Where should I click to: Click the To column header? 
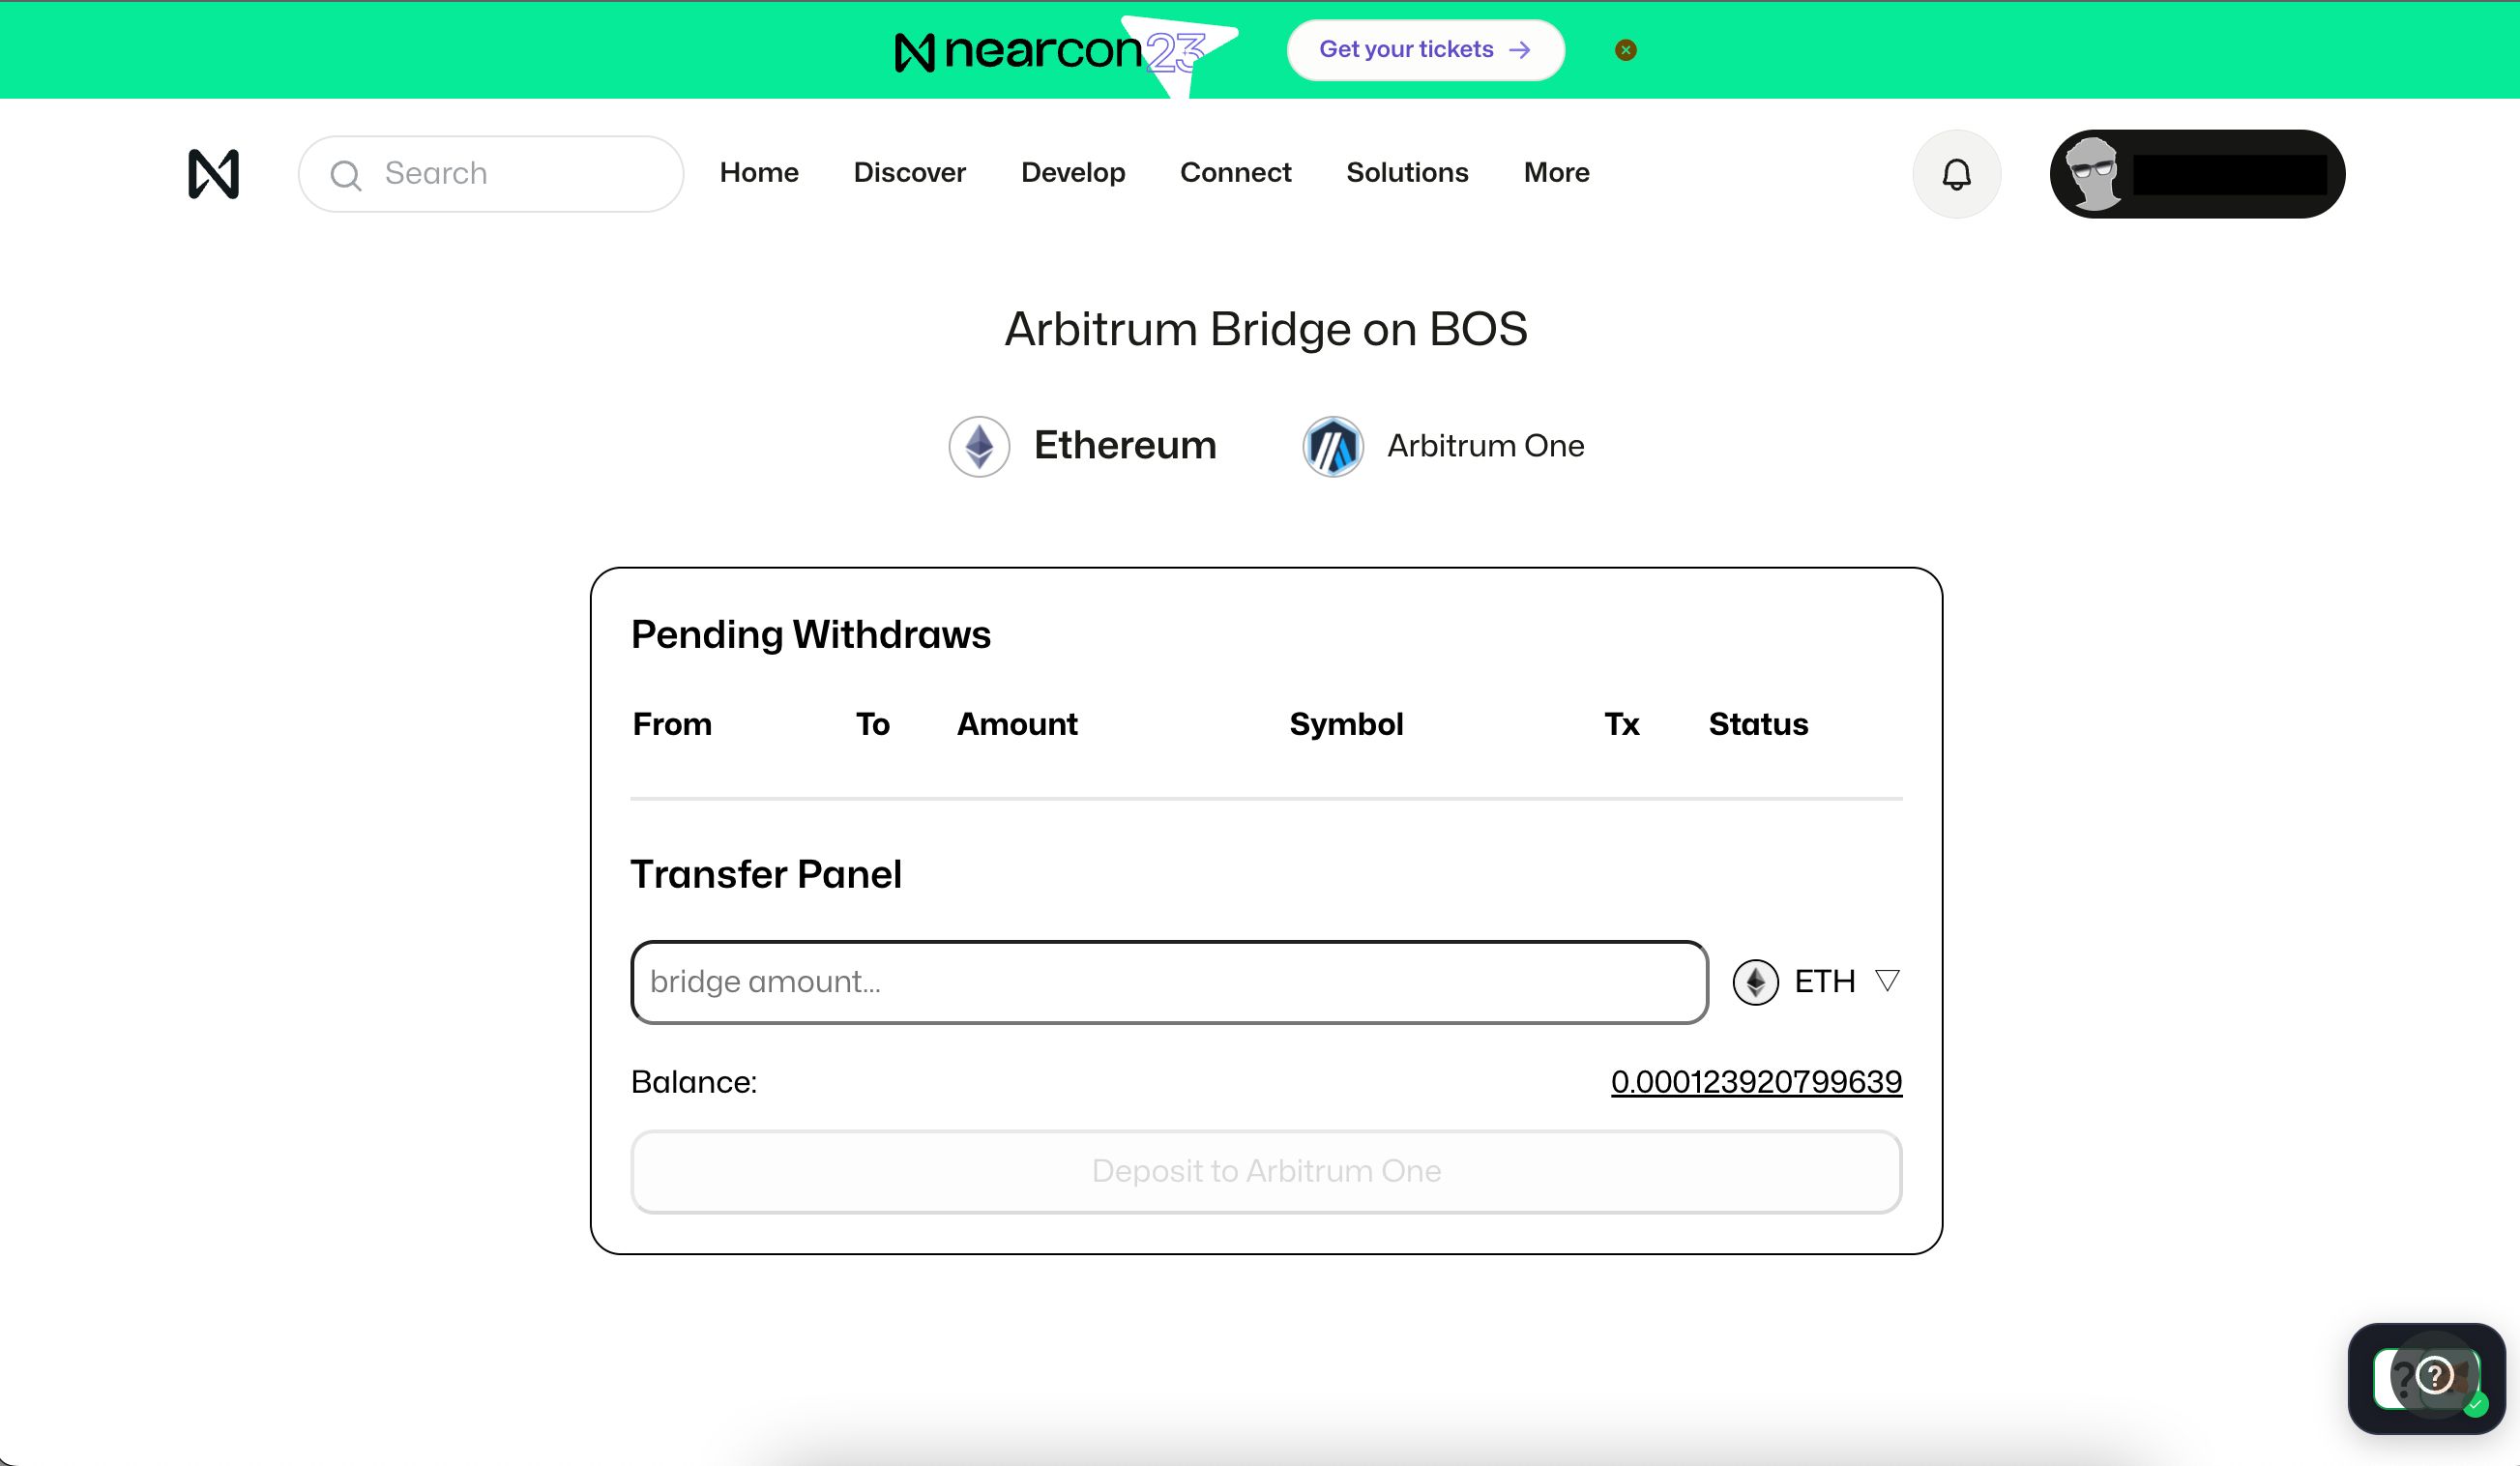872,724
